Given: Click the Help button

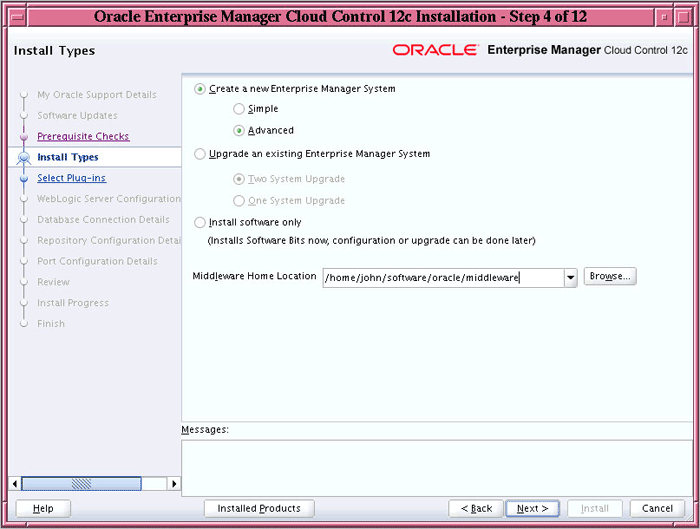Looking at the screenshot, I should [43, 508].
